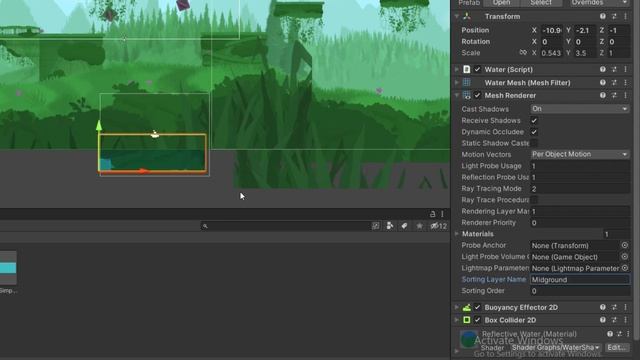Enable Static Shadow Caster checkbox
This screenshot has height=360, width=640.
pos(534,143)
